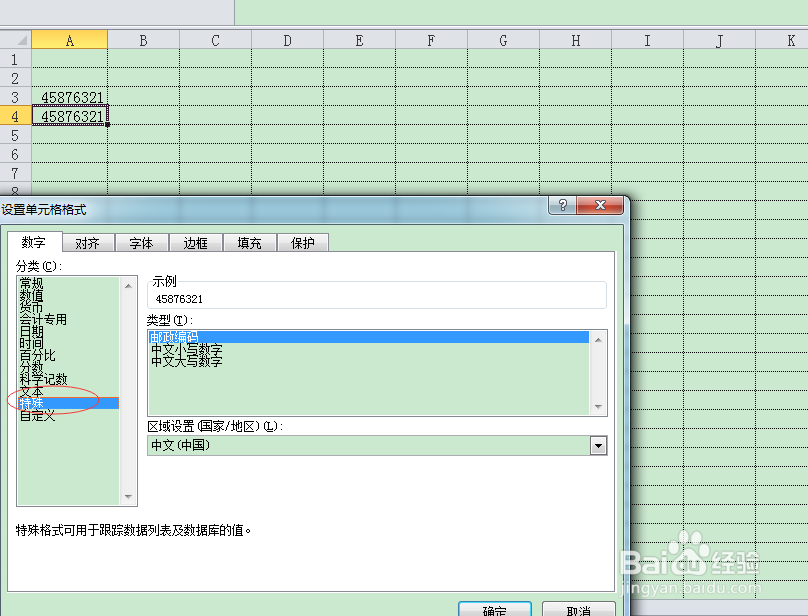The width and height of the screenshot is (808, 616).
Task: Click scroll-up arrow of type list
Action: (x=598, y=339)
